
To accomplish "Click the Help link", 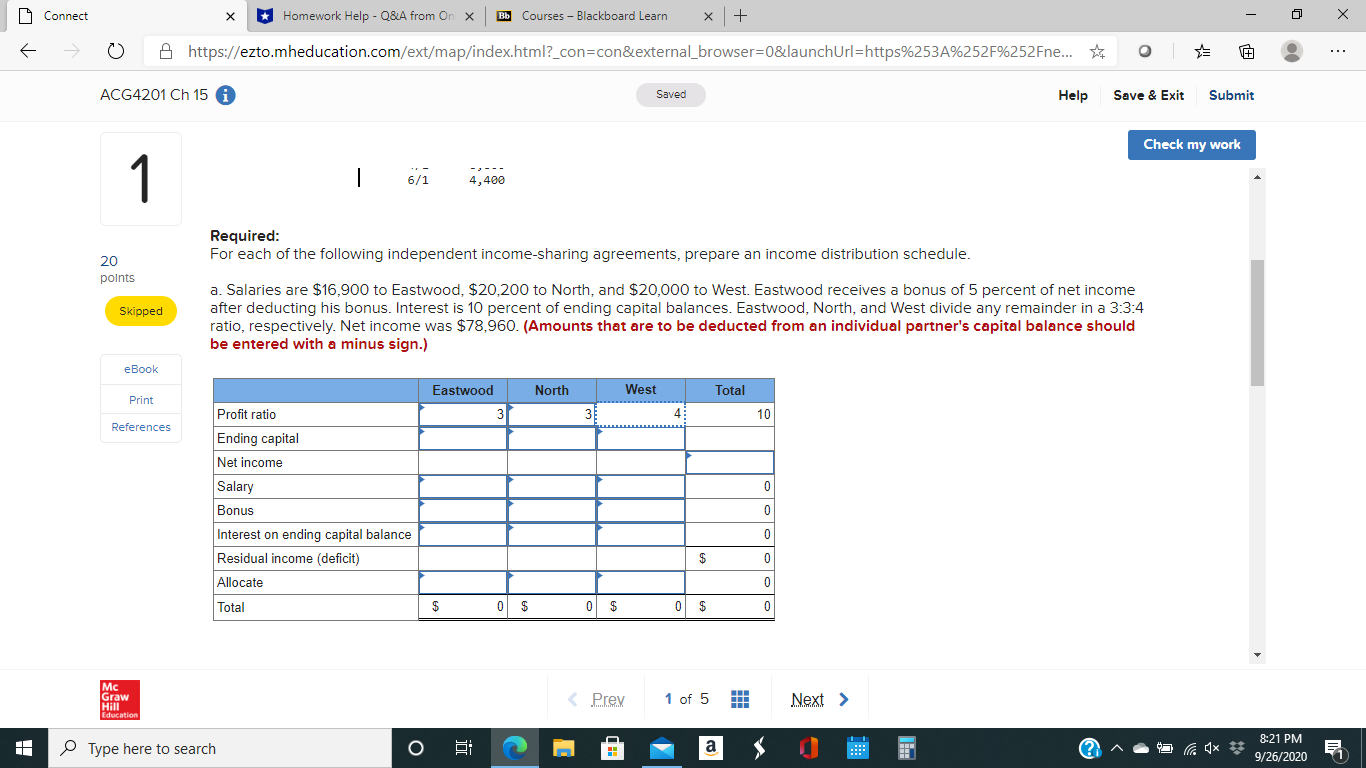I will (x=1073, y=95).
